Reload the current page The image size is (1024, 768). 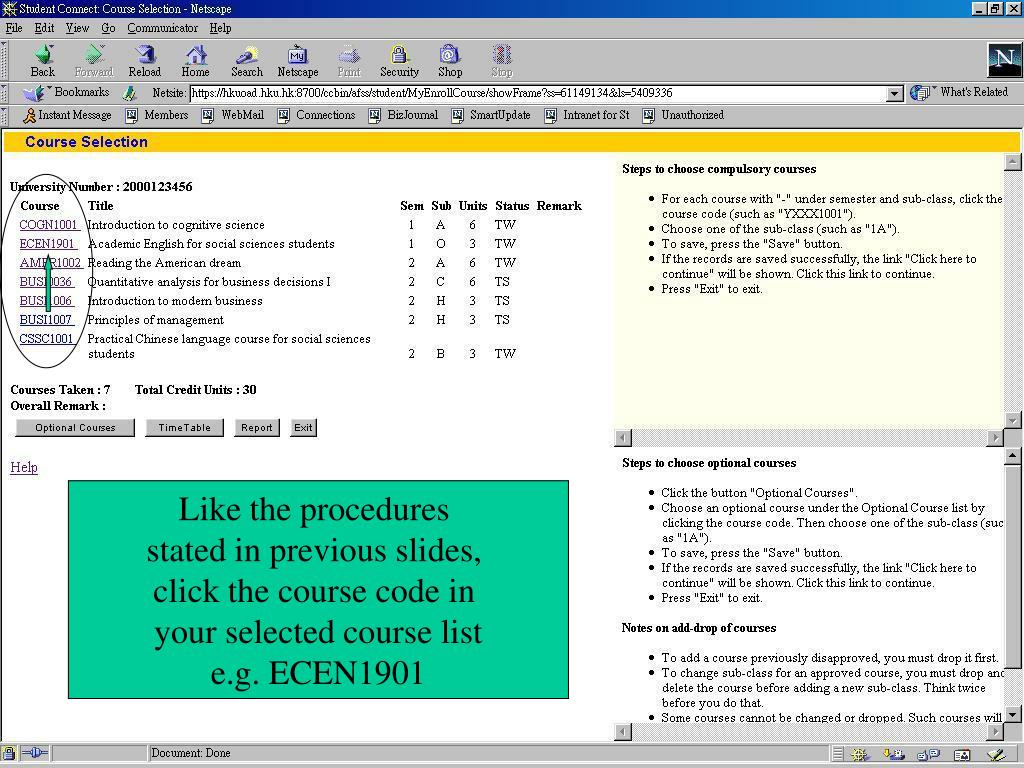(144, 61)
